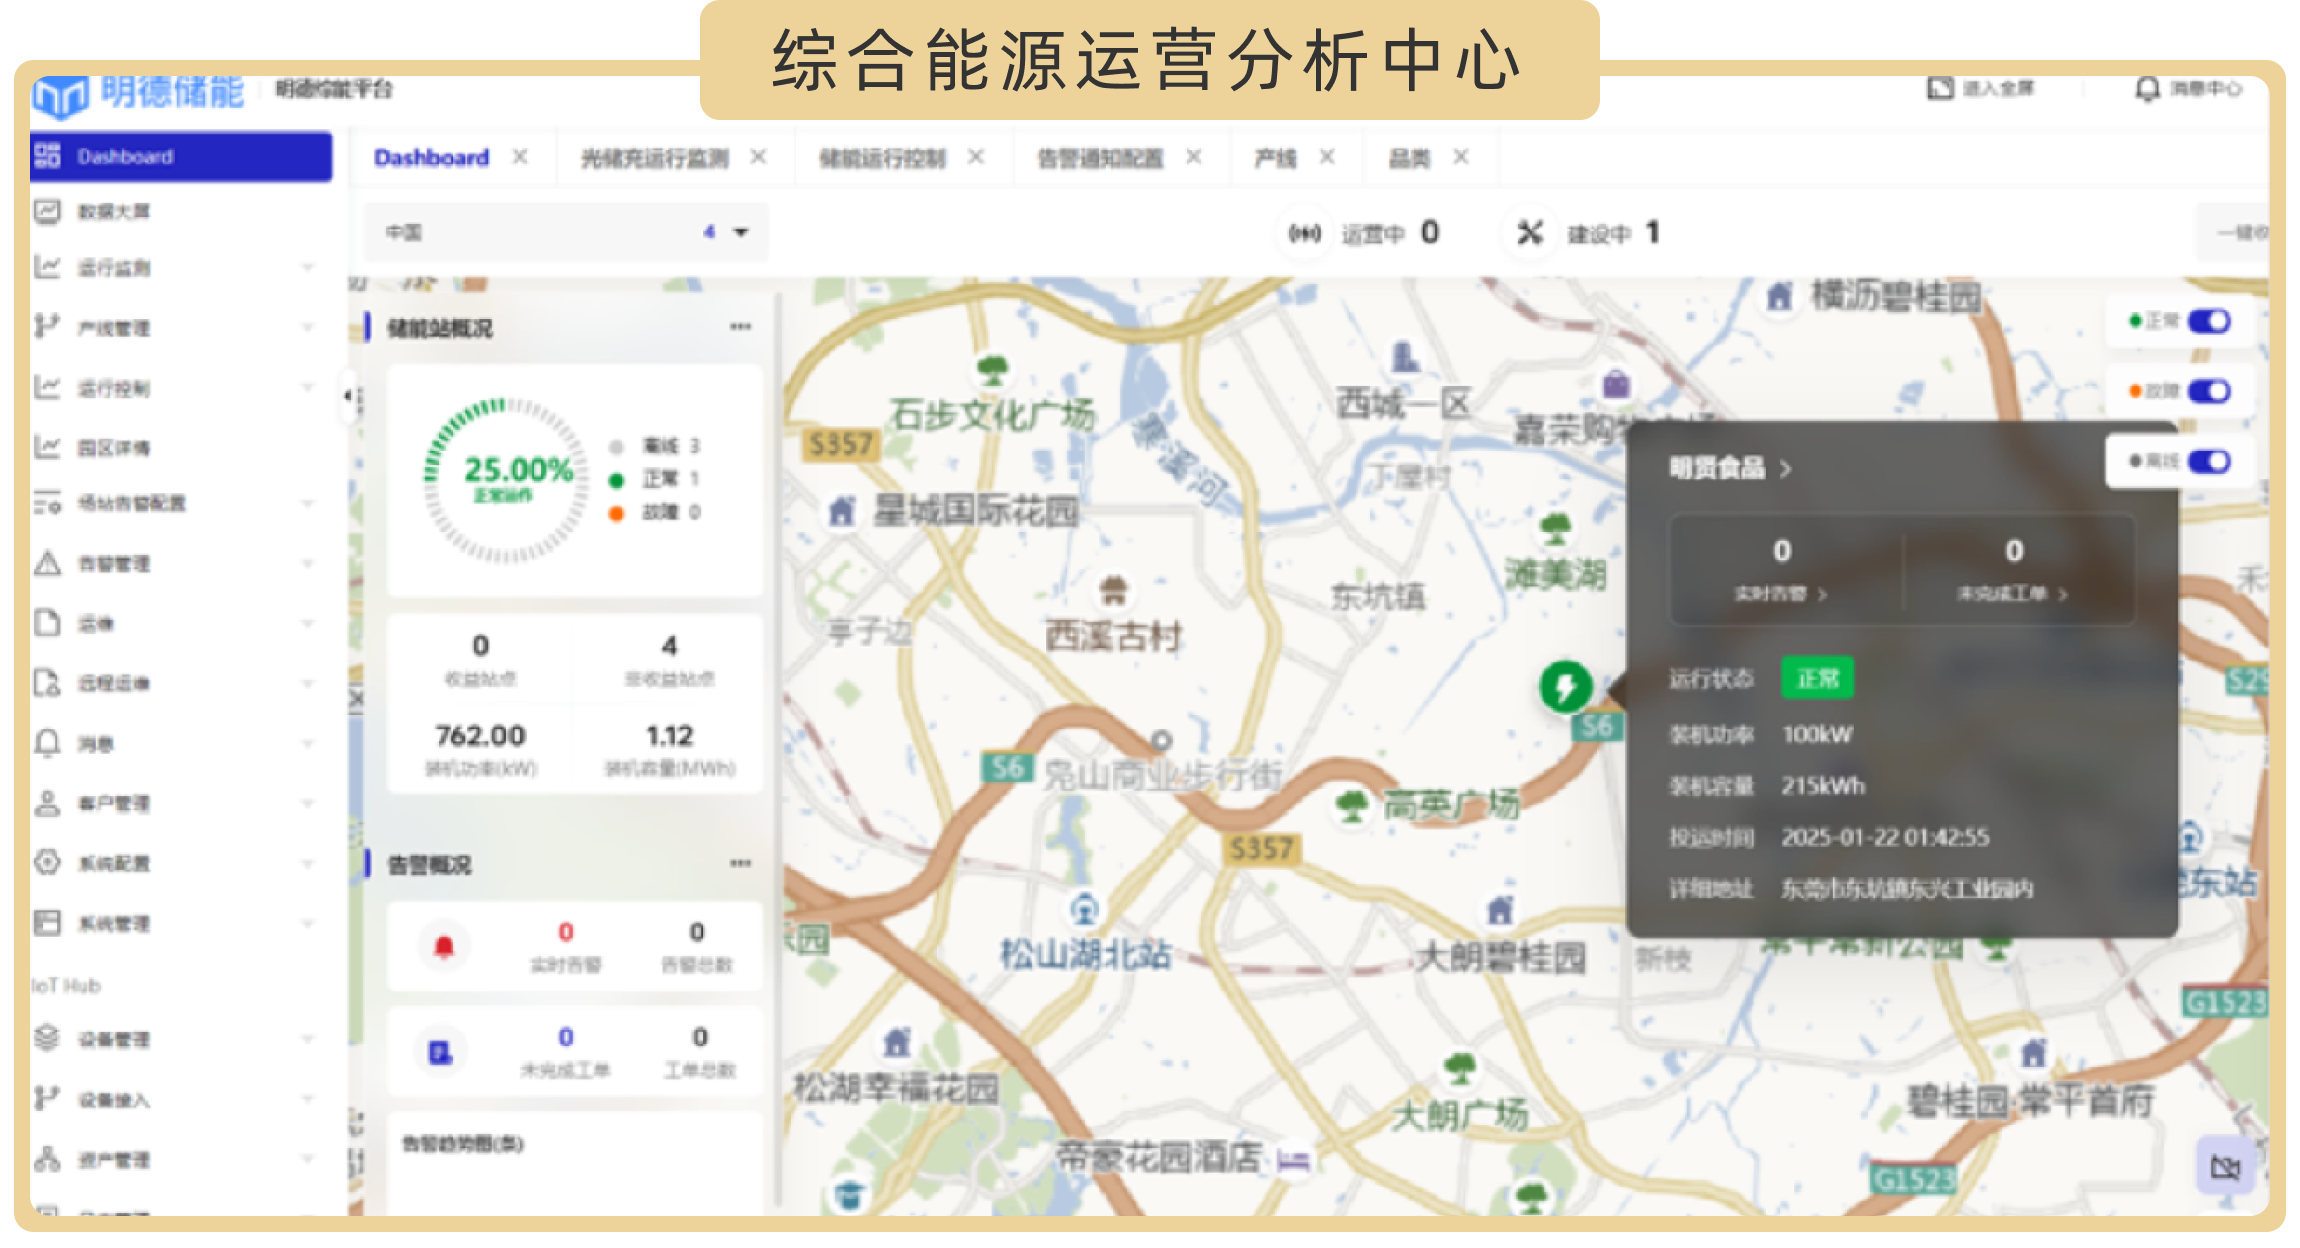Switch to the 品类 tab
Screen dimensions: 2300x1248
point(1409,157)
